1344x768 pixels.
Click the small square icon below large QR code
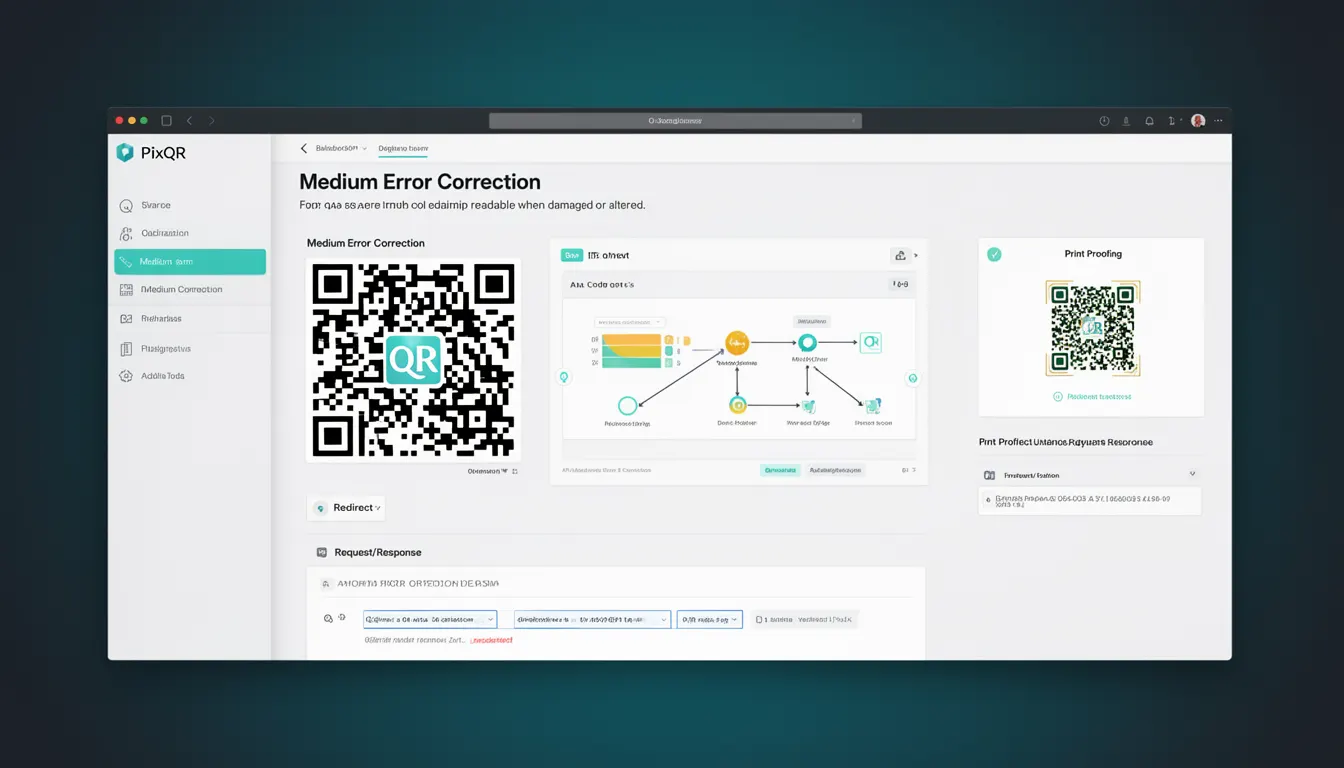(515, 470)
